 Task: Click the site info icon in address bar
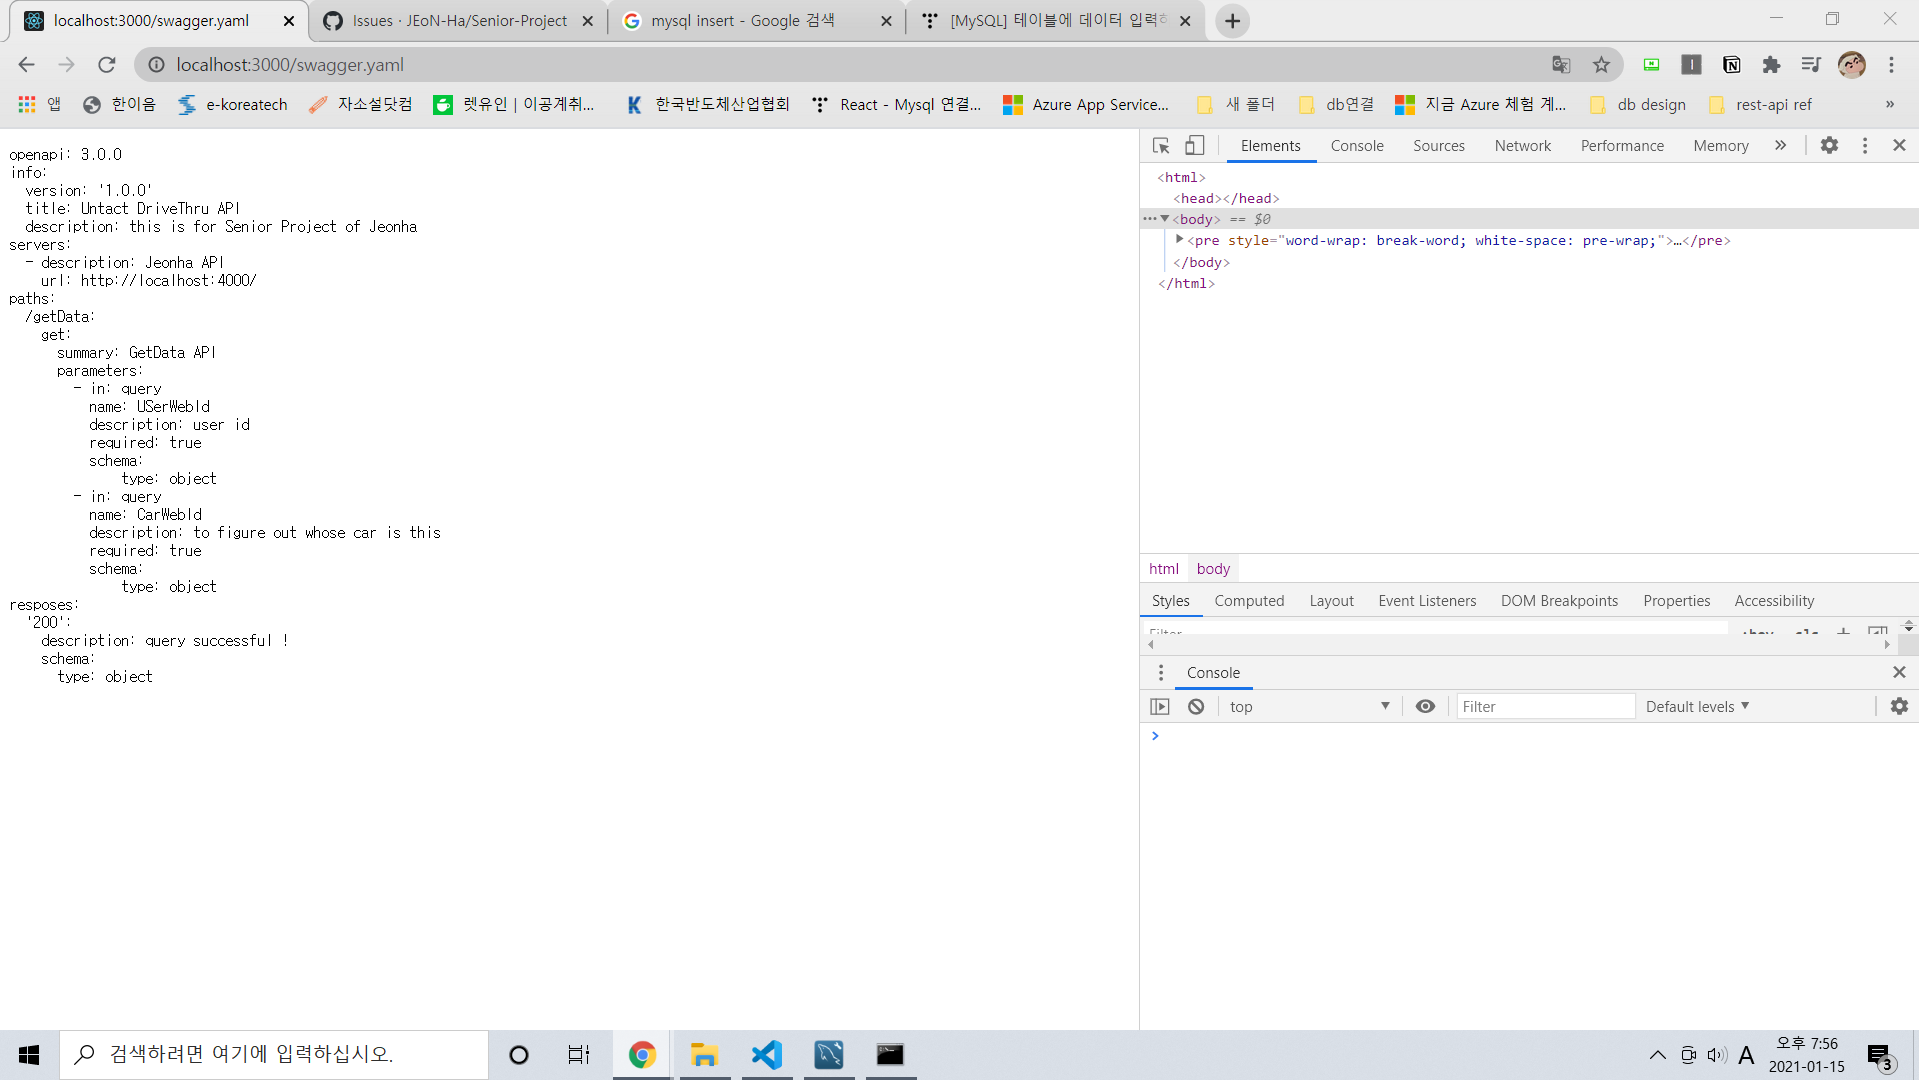[x=156, y=65]
